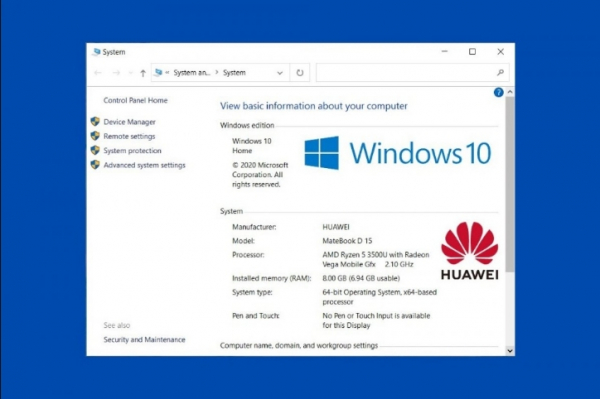The image size is (600, 399).
Task: Click the computer icon in the address bar
Action: 158,72
